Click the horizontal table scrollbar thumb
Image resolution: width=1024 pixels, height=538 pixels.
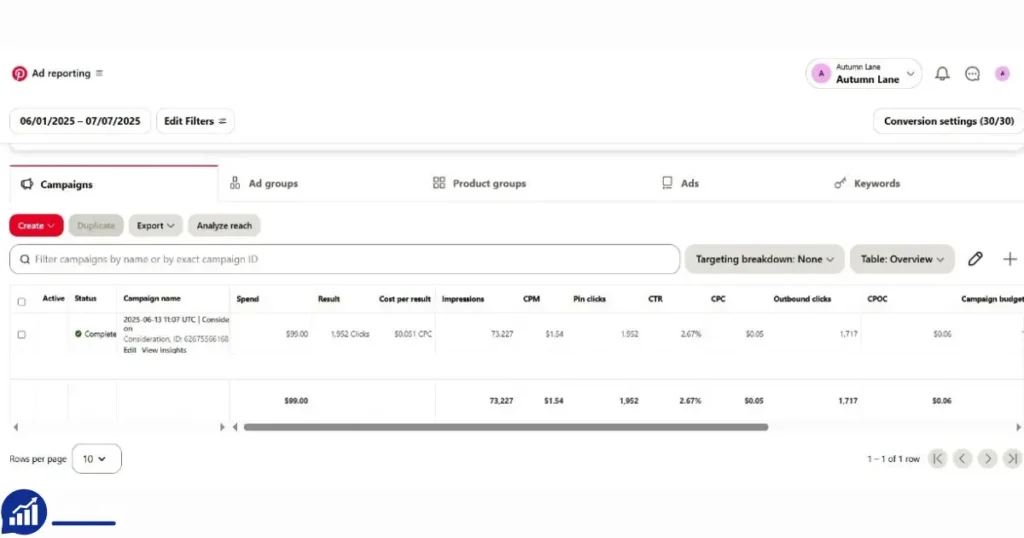pos(505,427)
